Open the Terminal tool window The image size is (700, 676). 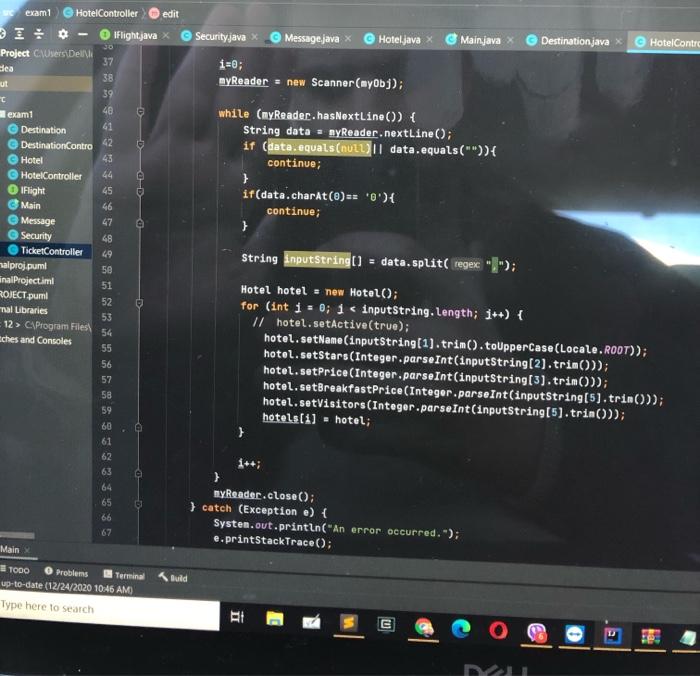coord(125,575)
